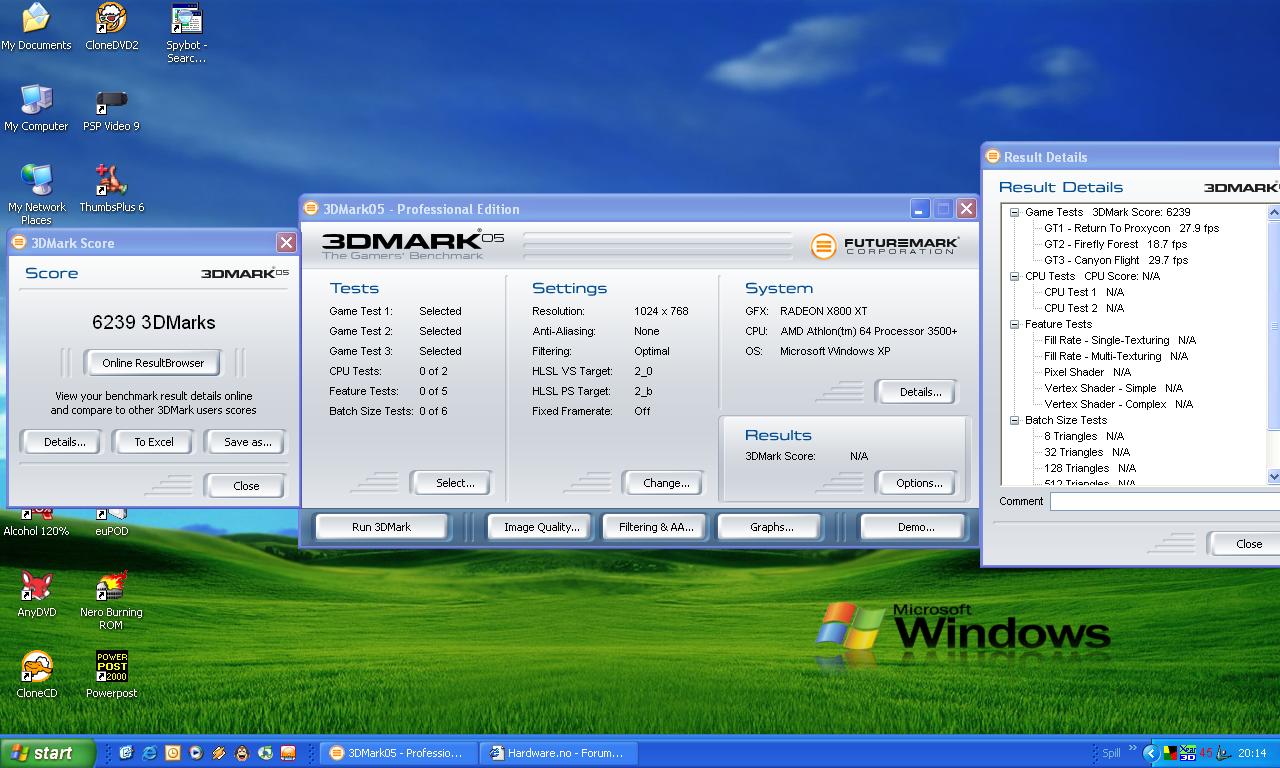Select GT1 - Return To Proxycon result
1280x768 pixels.
click(x=1131, y=228)
